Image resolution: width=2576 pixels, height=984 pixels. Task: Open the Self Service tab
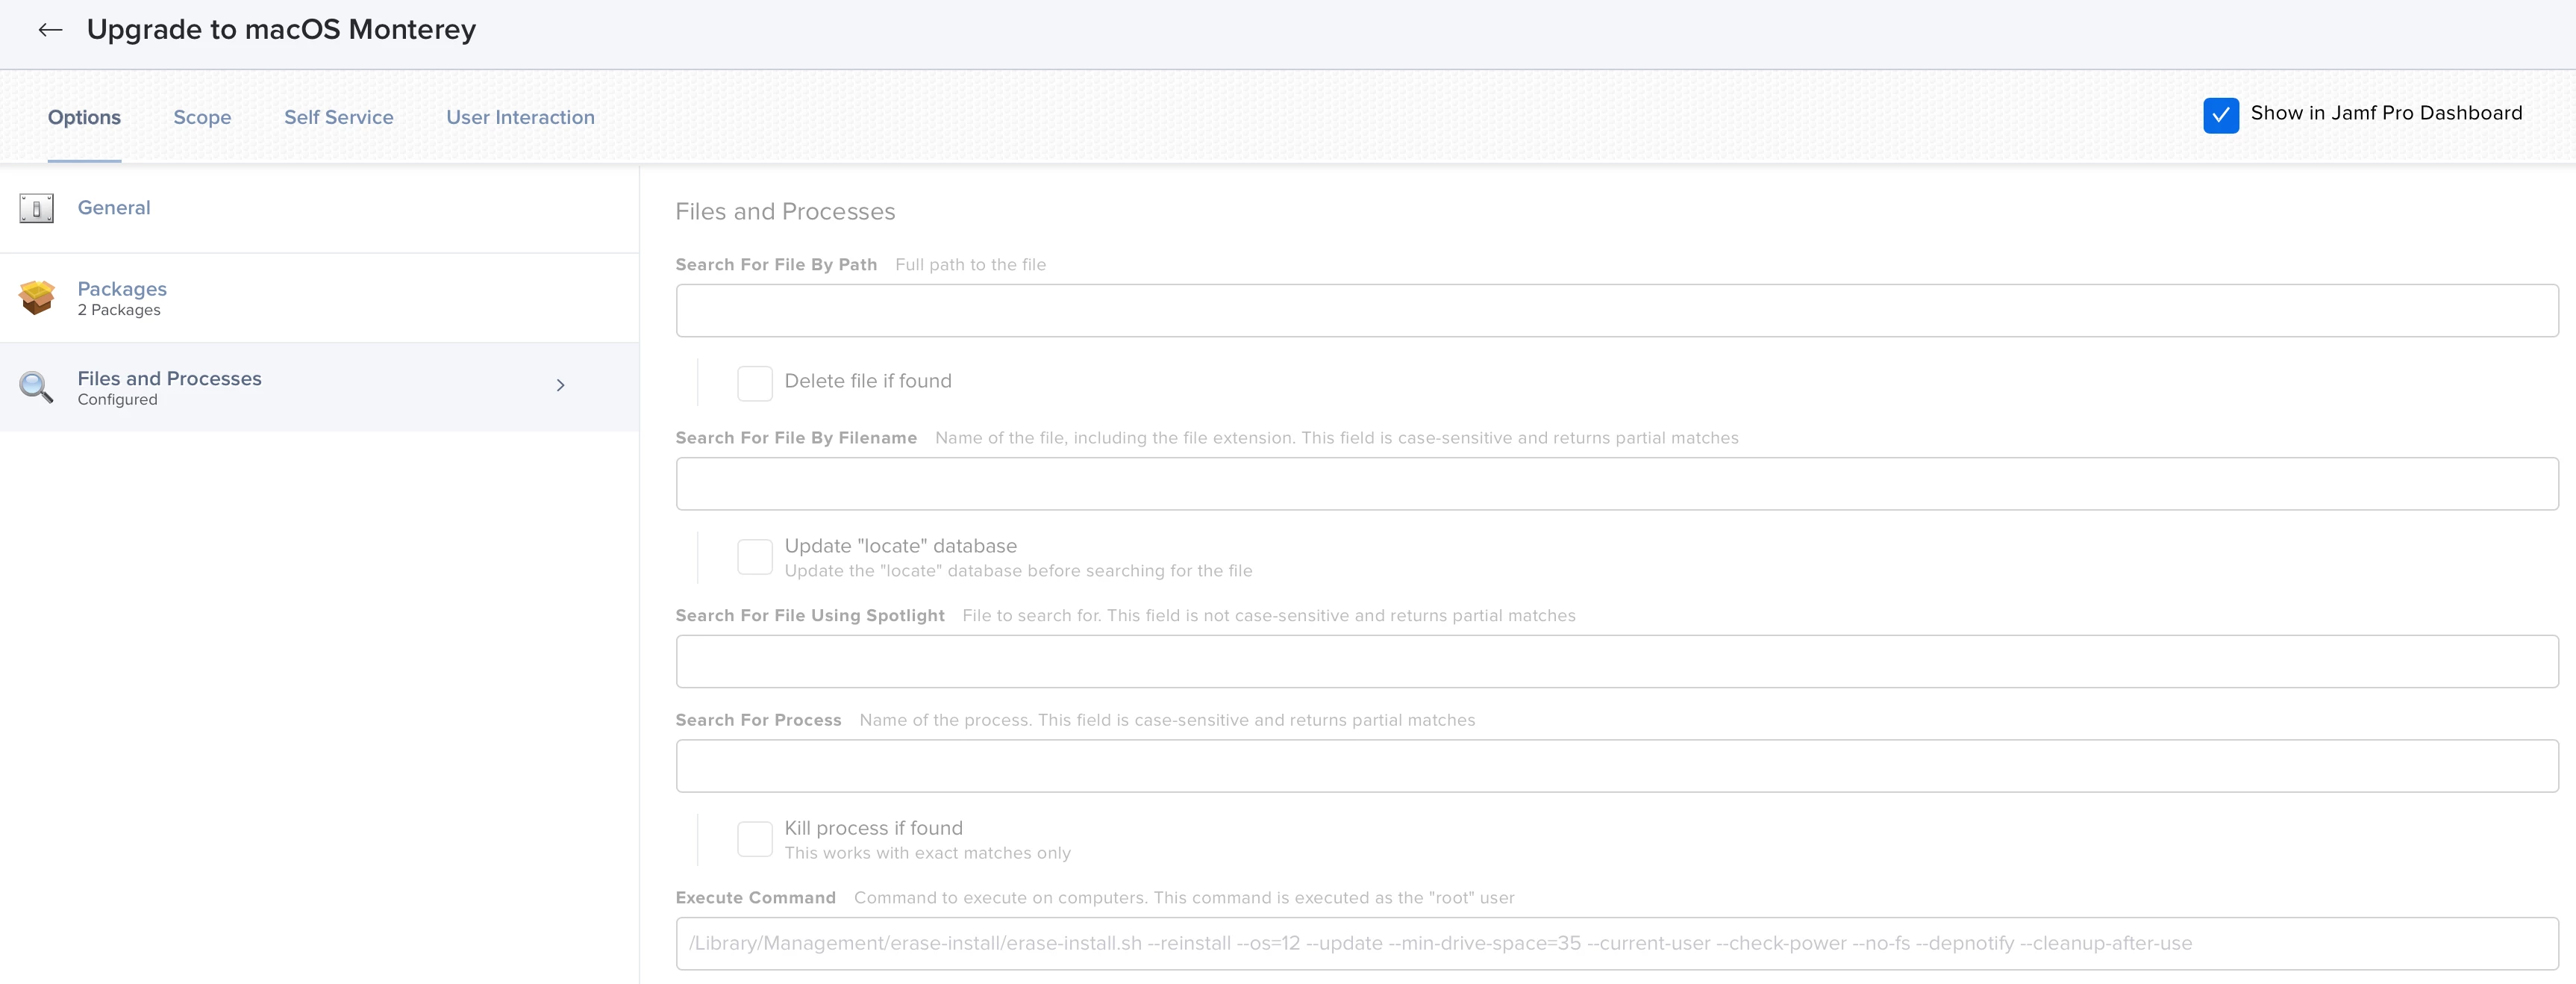338,117
